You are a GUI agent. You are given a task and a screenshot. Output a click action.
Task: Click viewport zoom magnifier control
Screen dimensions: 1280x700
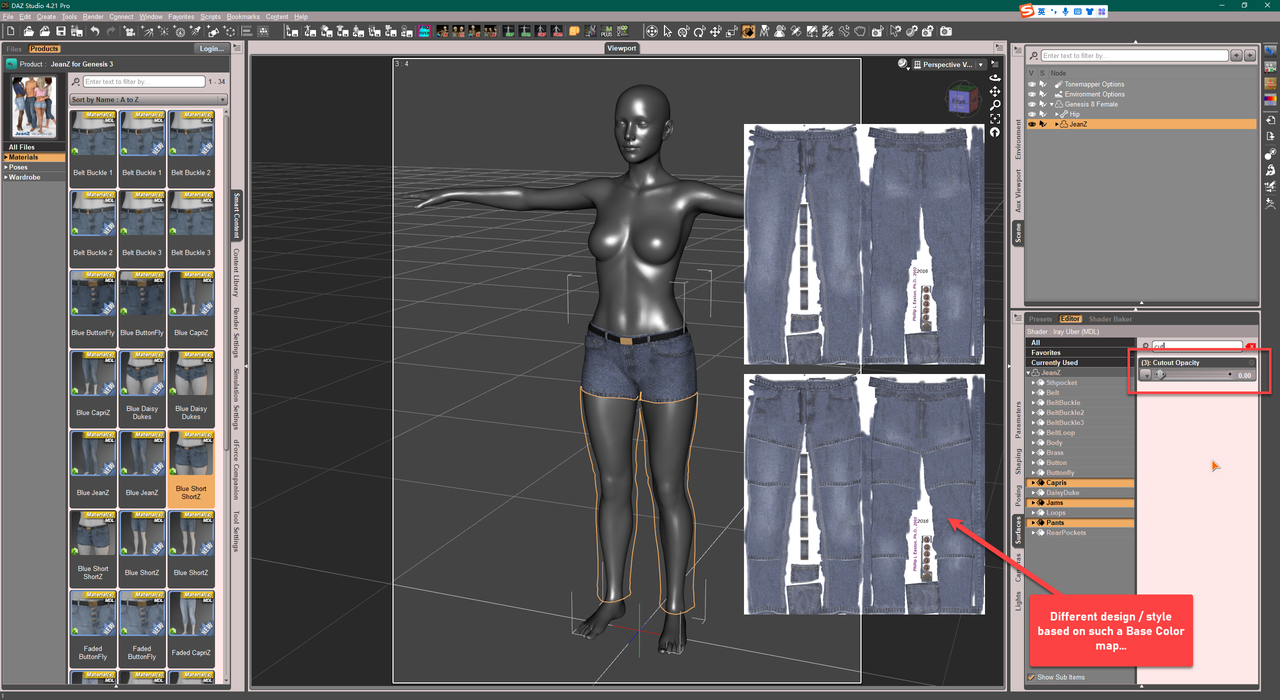(995, 105)
